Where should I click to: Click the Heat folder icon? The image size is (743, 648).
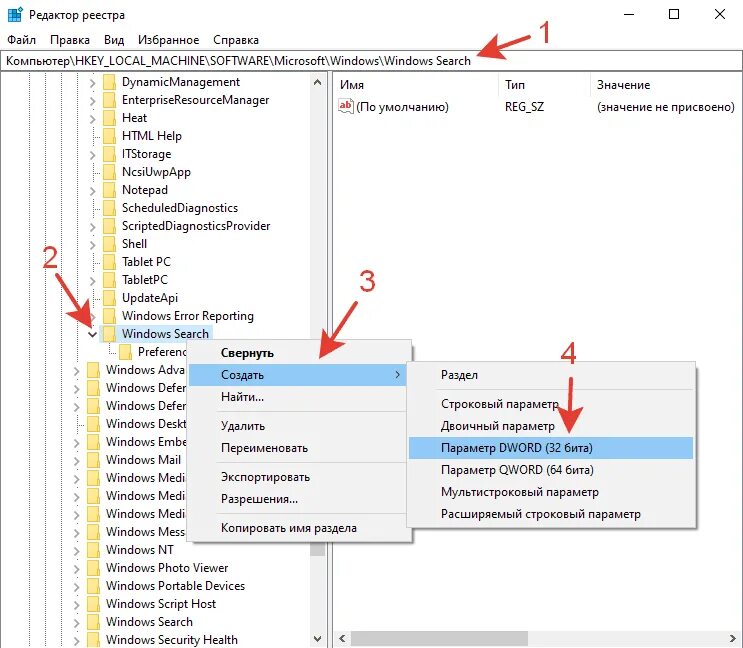point(109,118)
